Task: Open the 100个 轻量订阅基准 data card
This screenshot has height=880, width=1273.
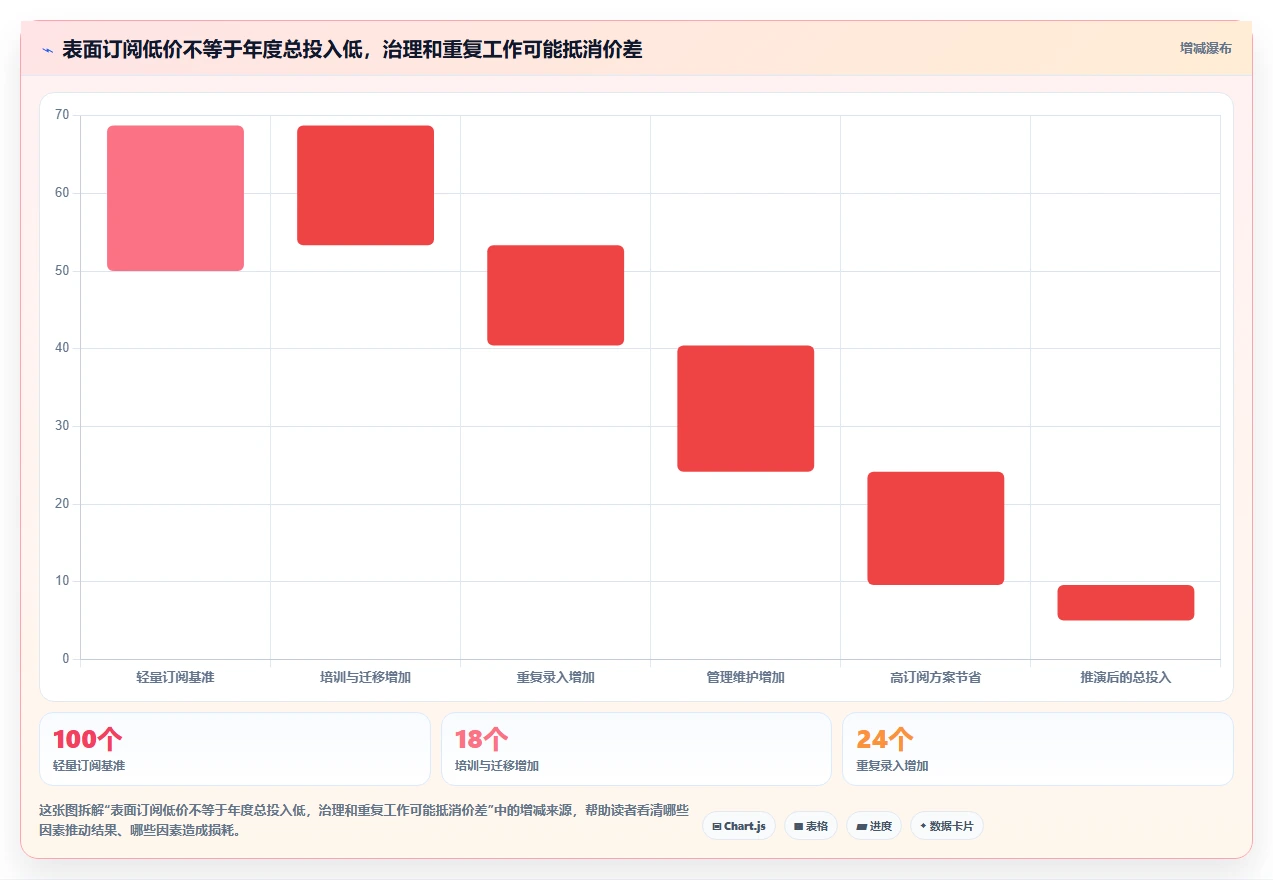Action: click(x=235, y=749)
